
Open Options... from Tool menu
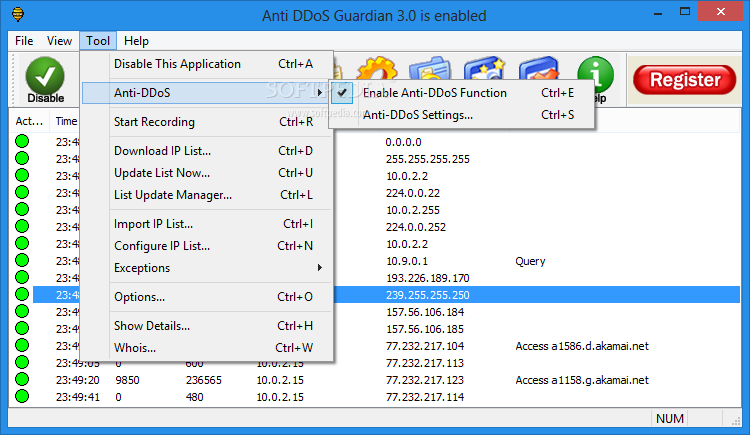click(x=207, y=297)
